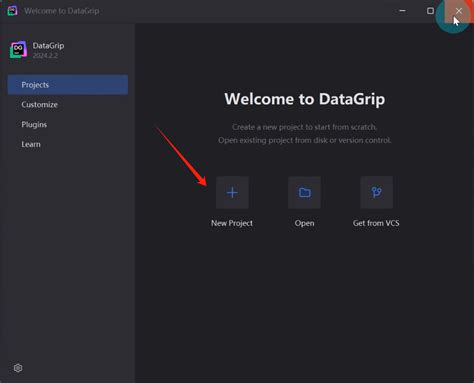Select the Projects tab
Image resolution: width=474 pixels, height=383 pixels.
click(x=68, y=85)
